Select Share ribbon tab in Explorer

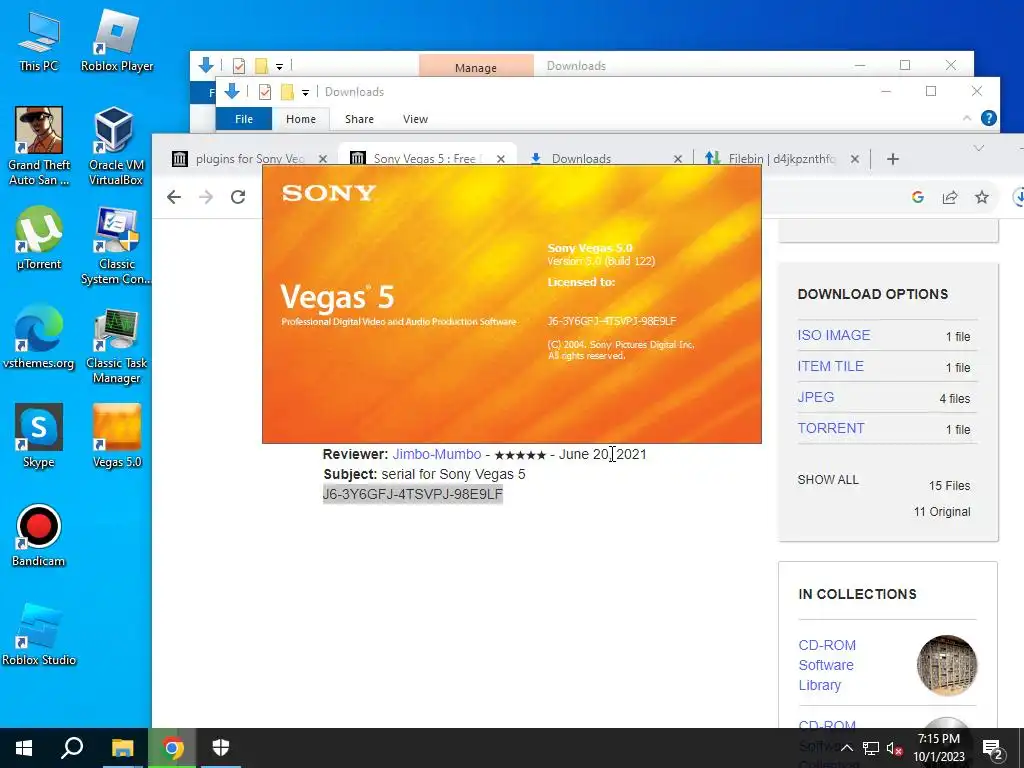359,119
